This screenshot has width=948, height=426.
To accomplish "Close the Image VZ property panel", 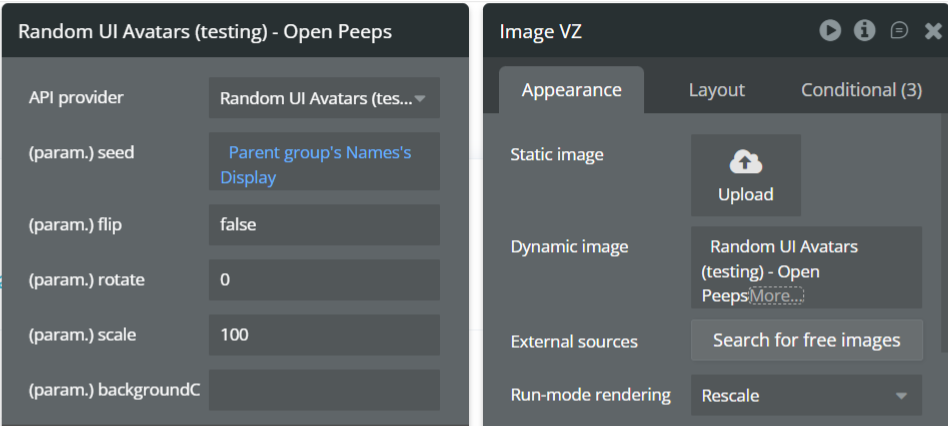I will (x=933, y=31).
